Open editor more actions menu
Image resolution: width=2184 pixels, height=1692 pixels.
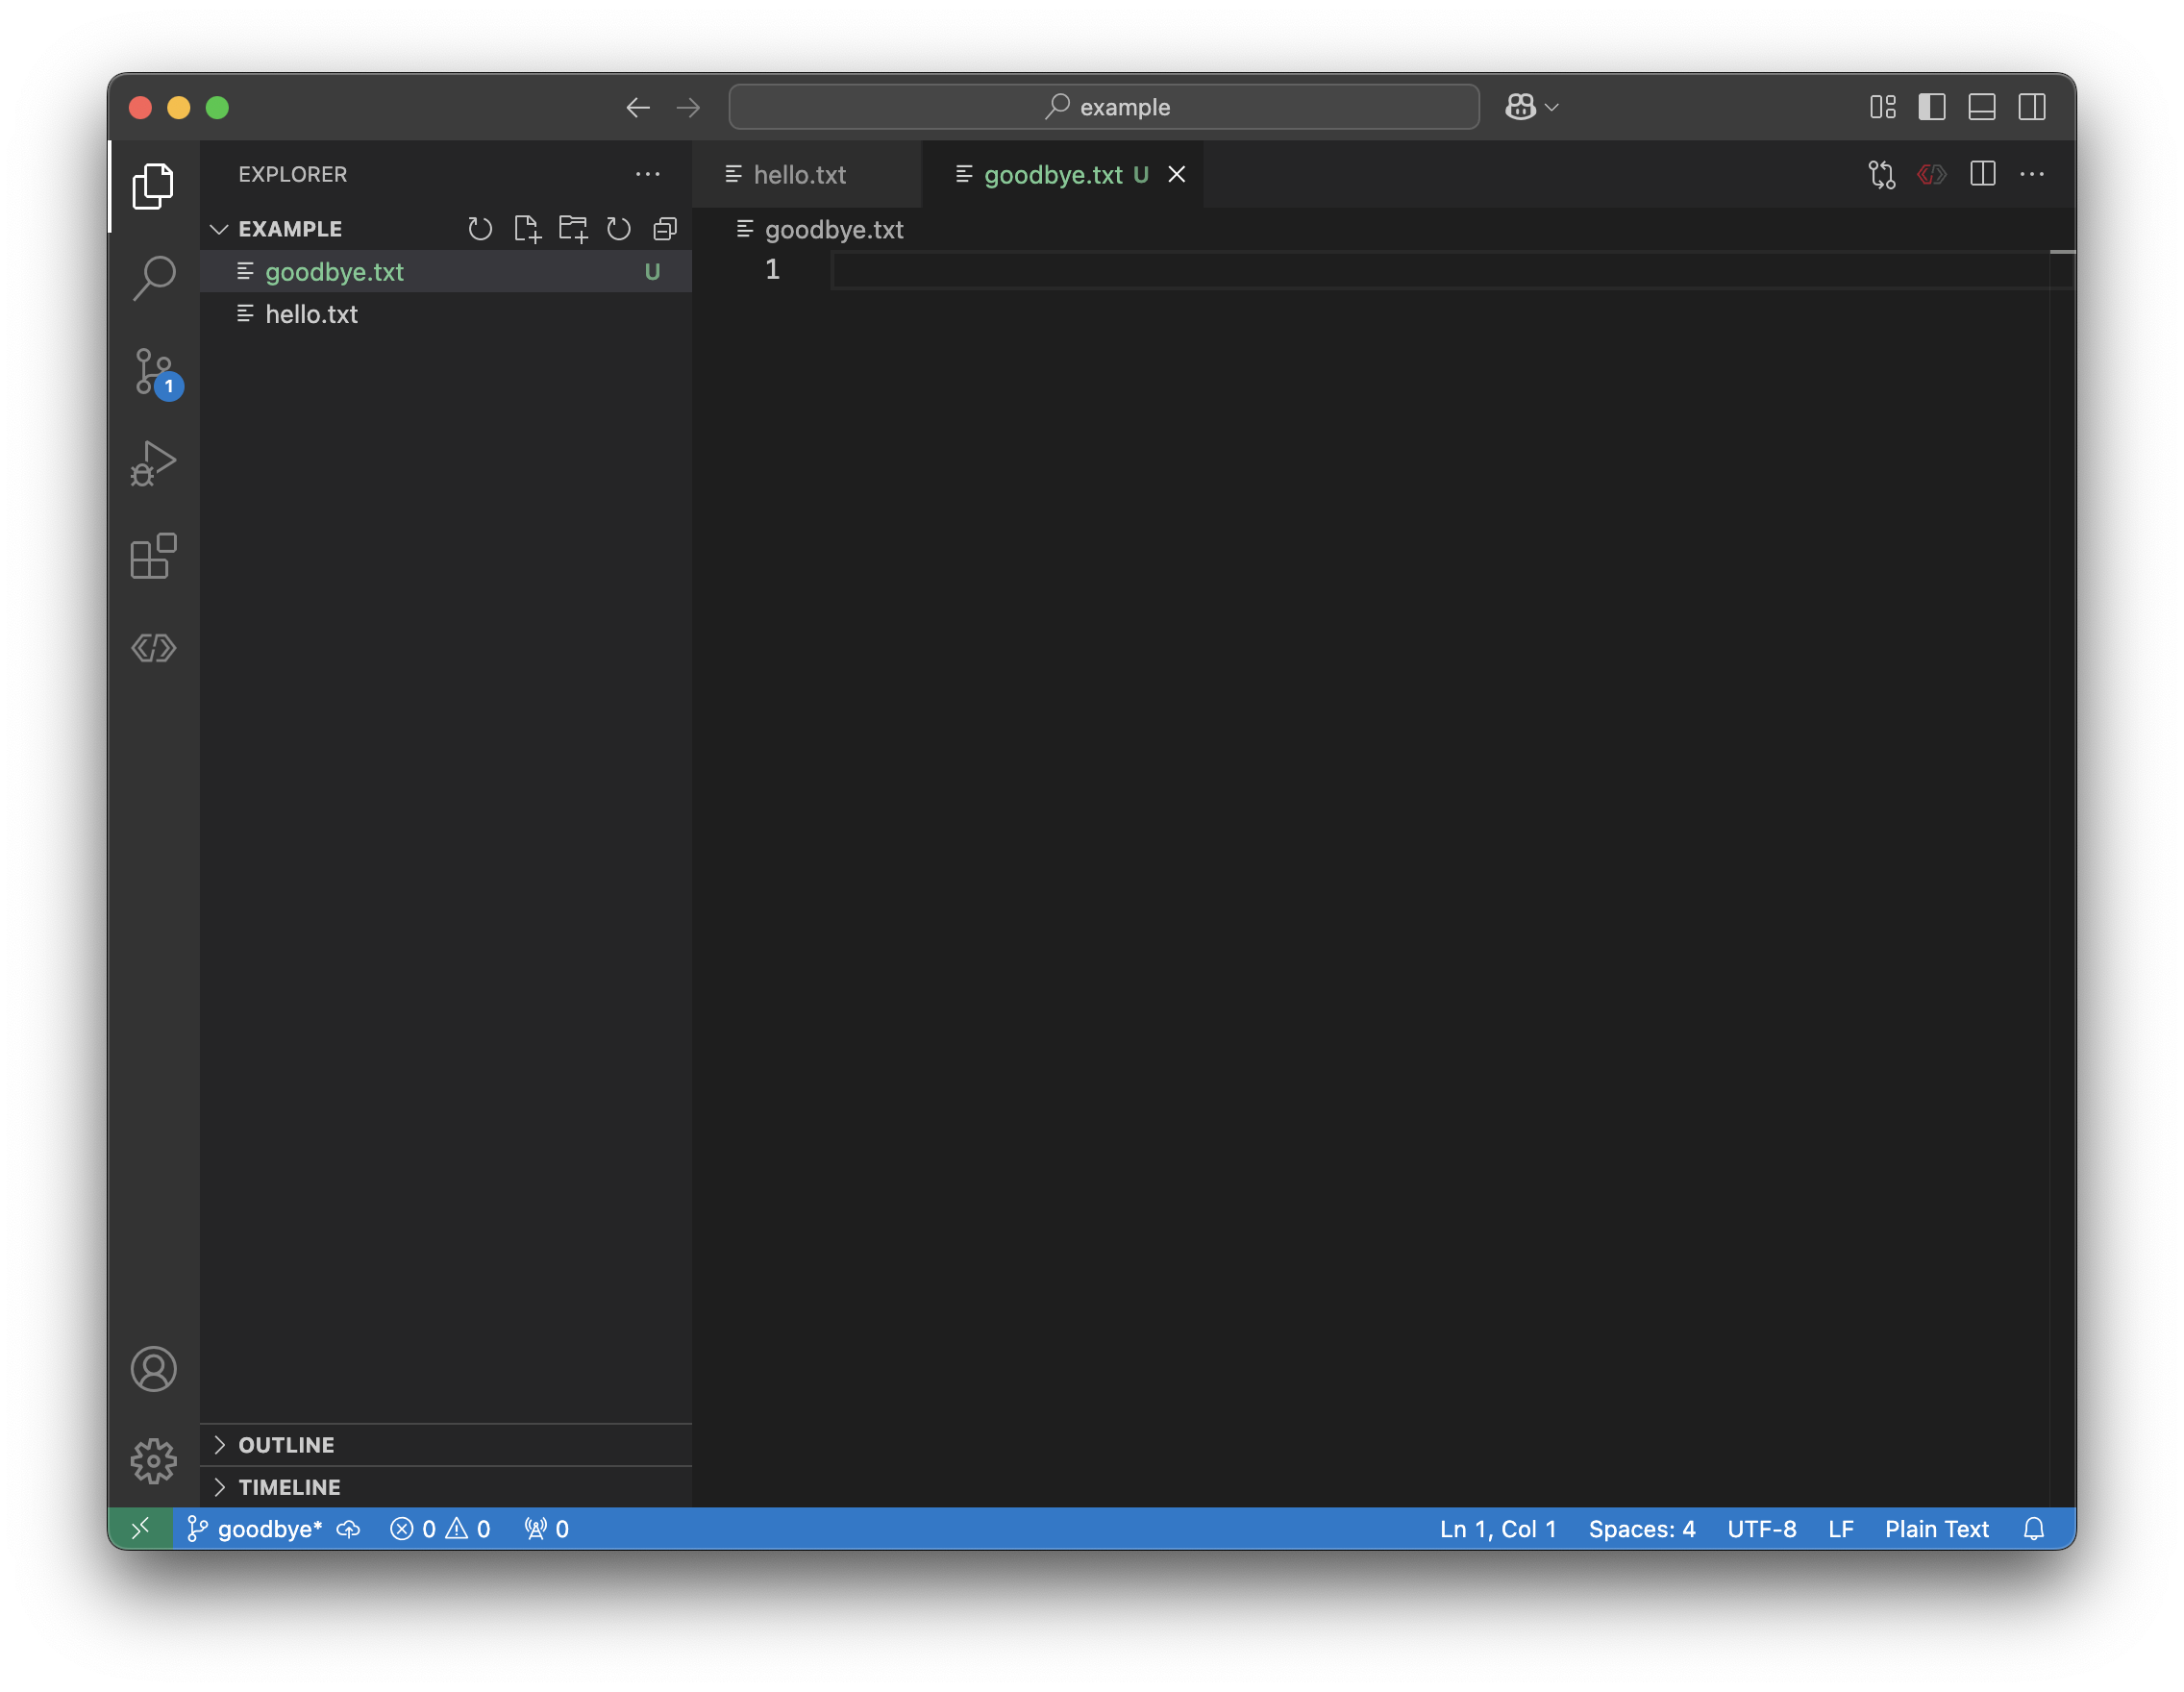[x=2032, y=174]
